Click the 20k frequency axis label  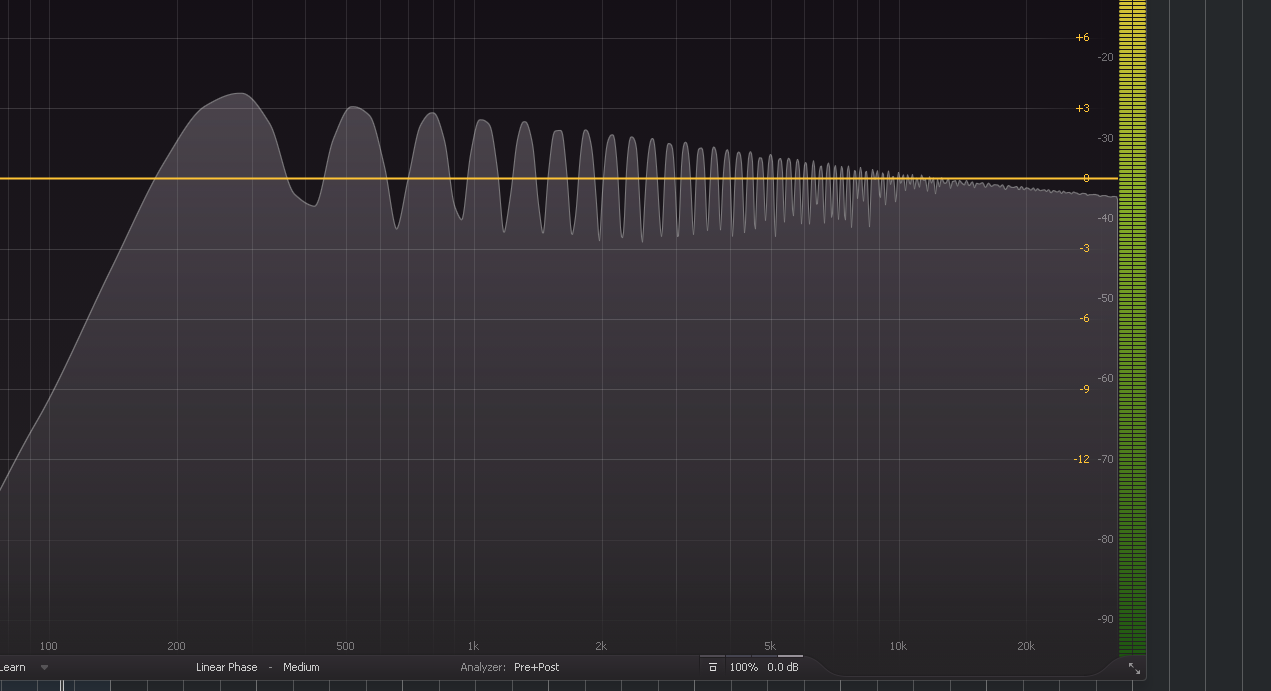(x=1026, y=646)
